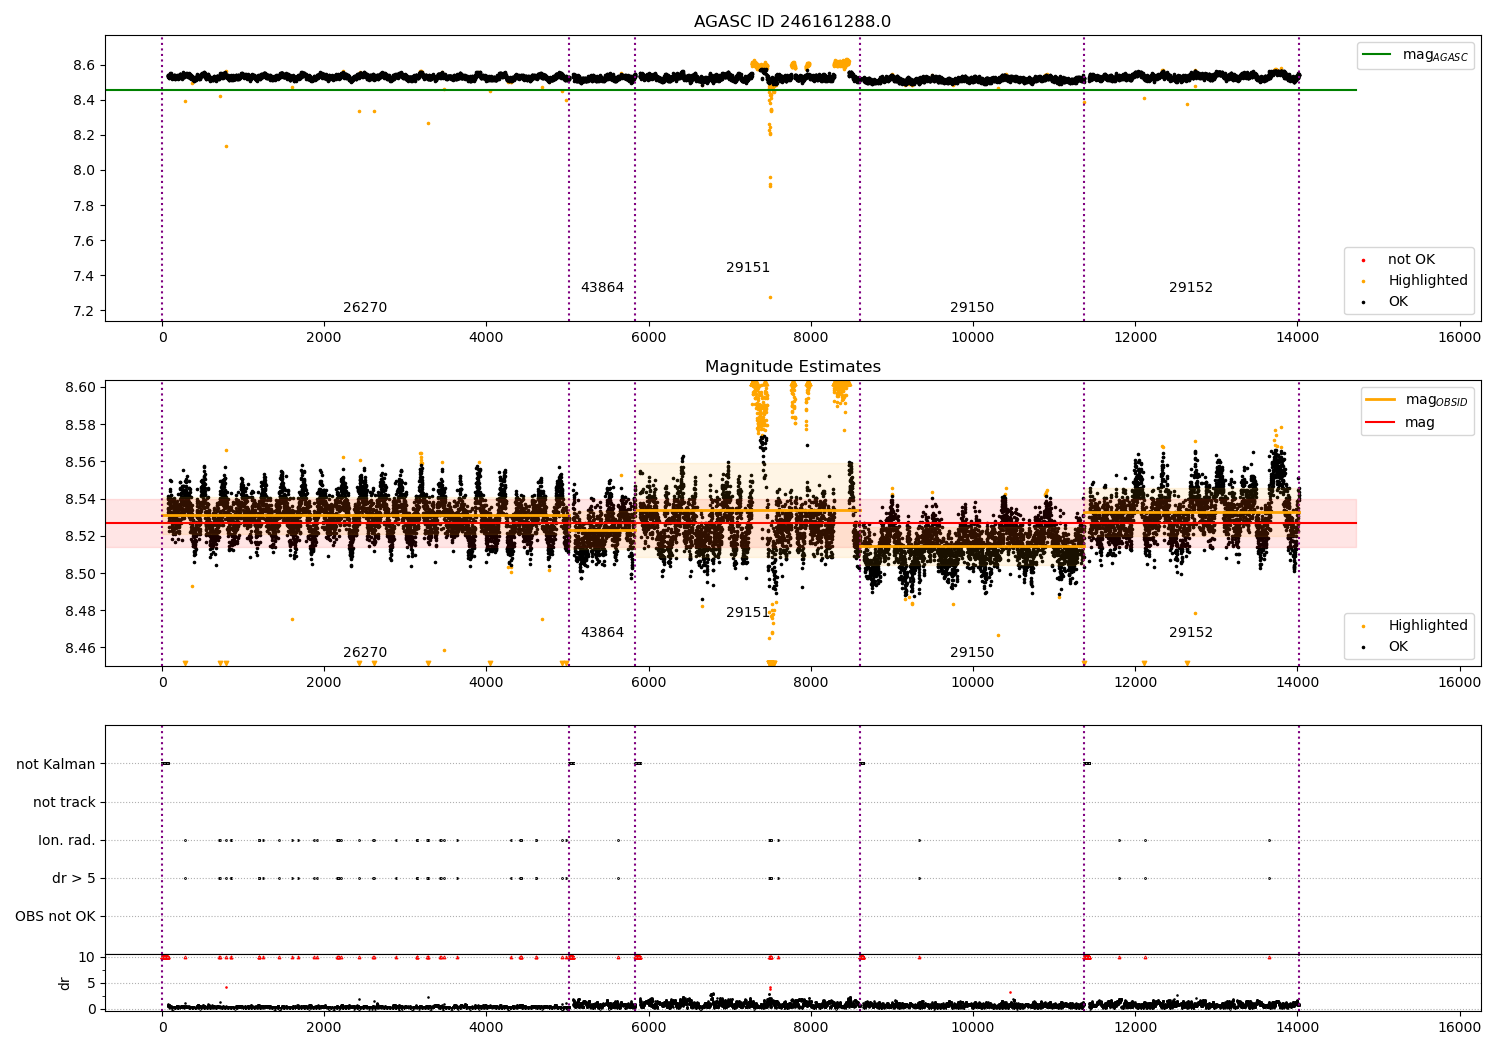Click the 'dr > 5' row label

pos(74,879)
